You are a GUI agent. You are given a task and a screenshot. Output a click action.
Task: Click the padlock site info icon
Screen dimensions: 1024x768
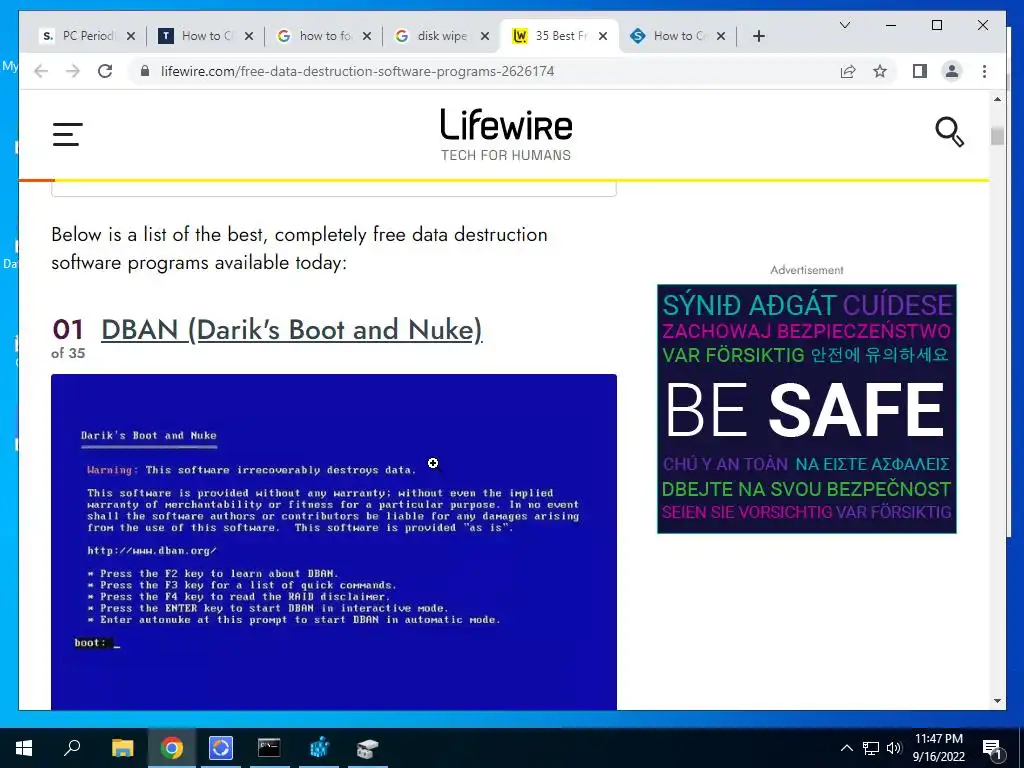coord(145,71)
